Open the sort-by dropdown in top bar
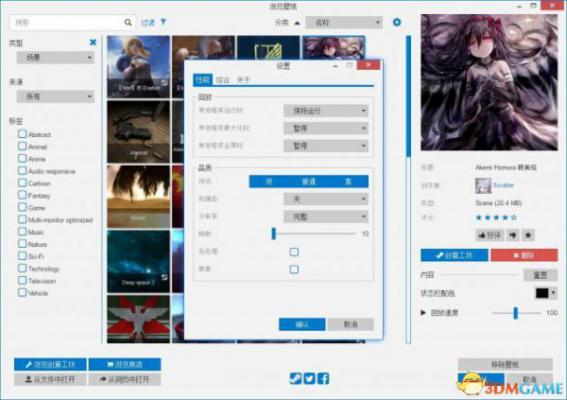 pyautogui.click(x=344, y=22)
